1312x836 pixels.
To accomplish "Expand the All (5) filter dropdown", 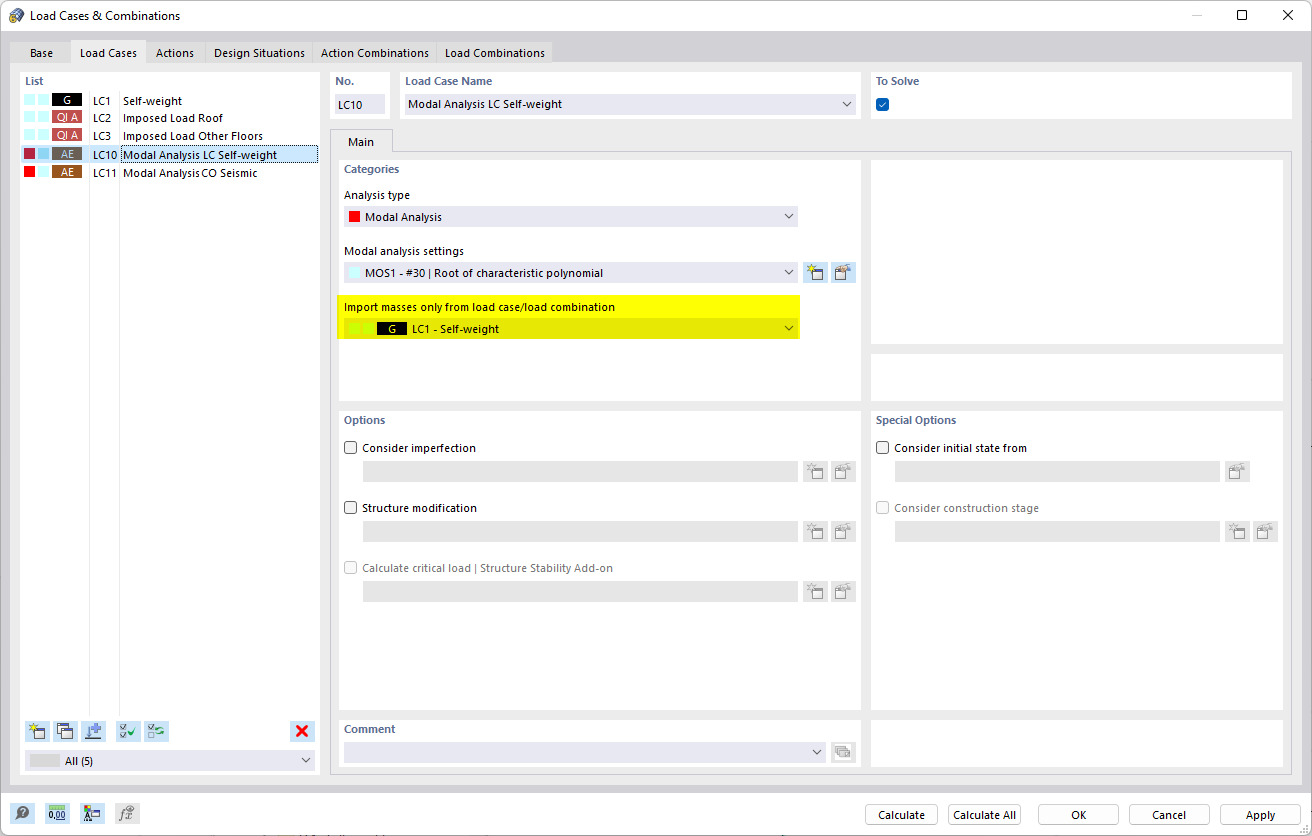I will point(305,760).
